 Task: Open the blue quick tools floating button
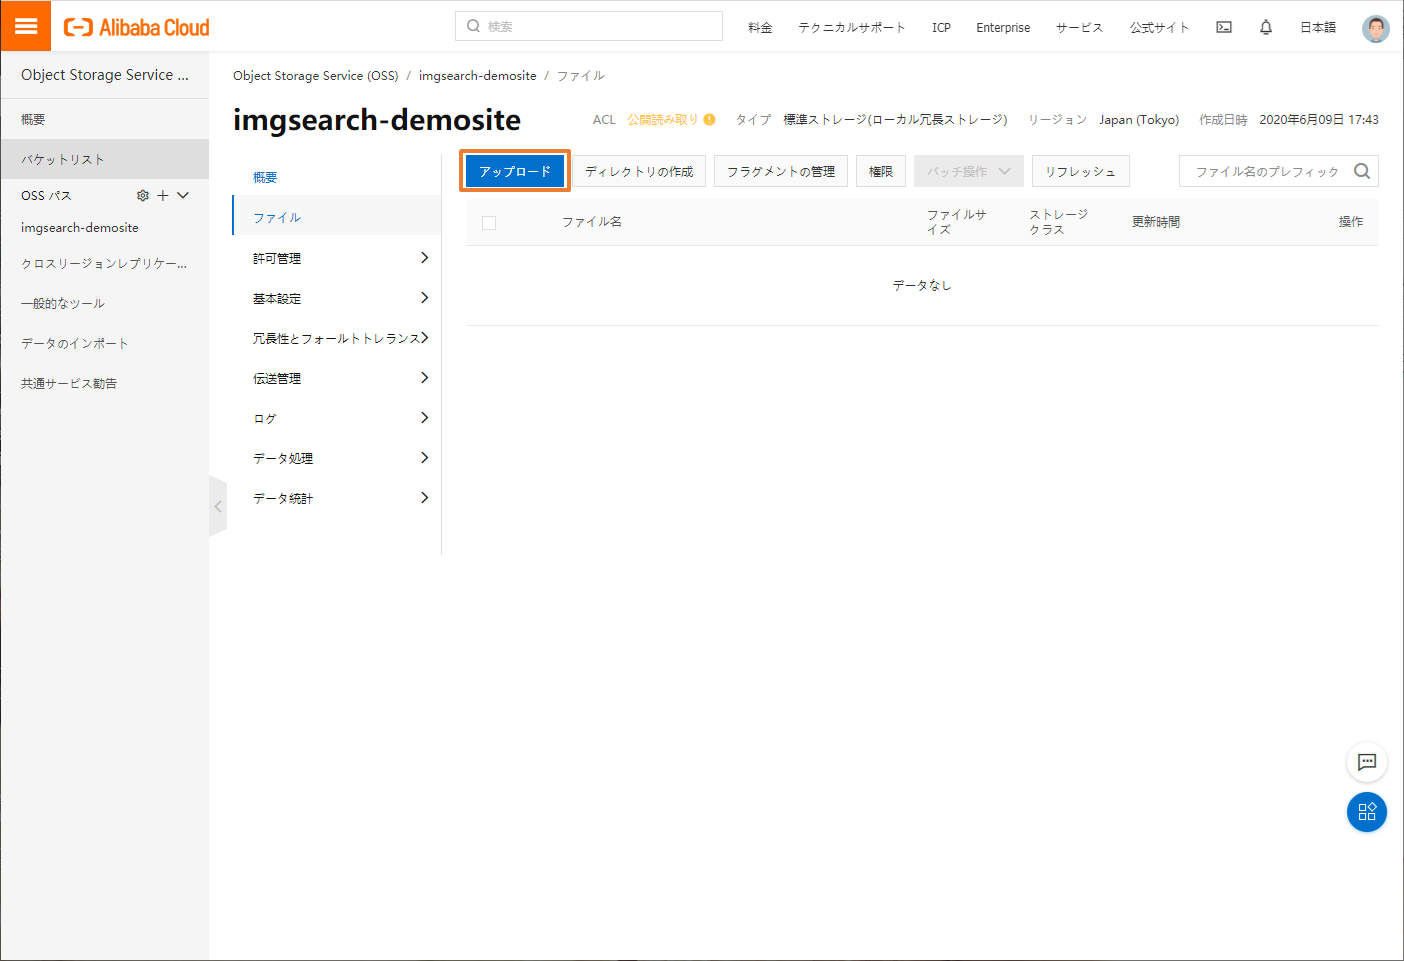coord(1367,812)
